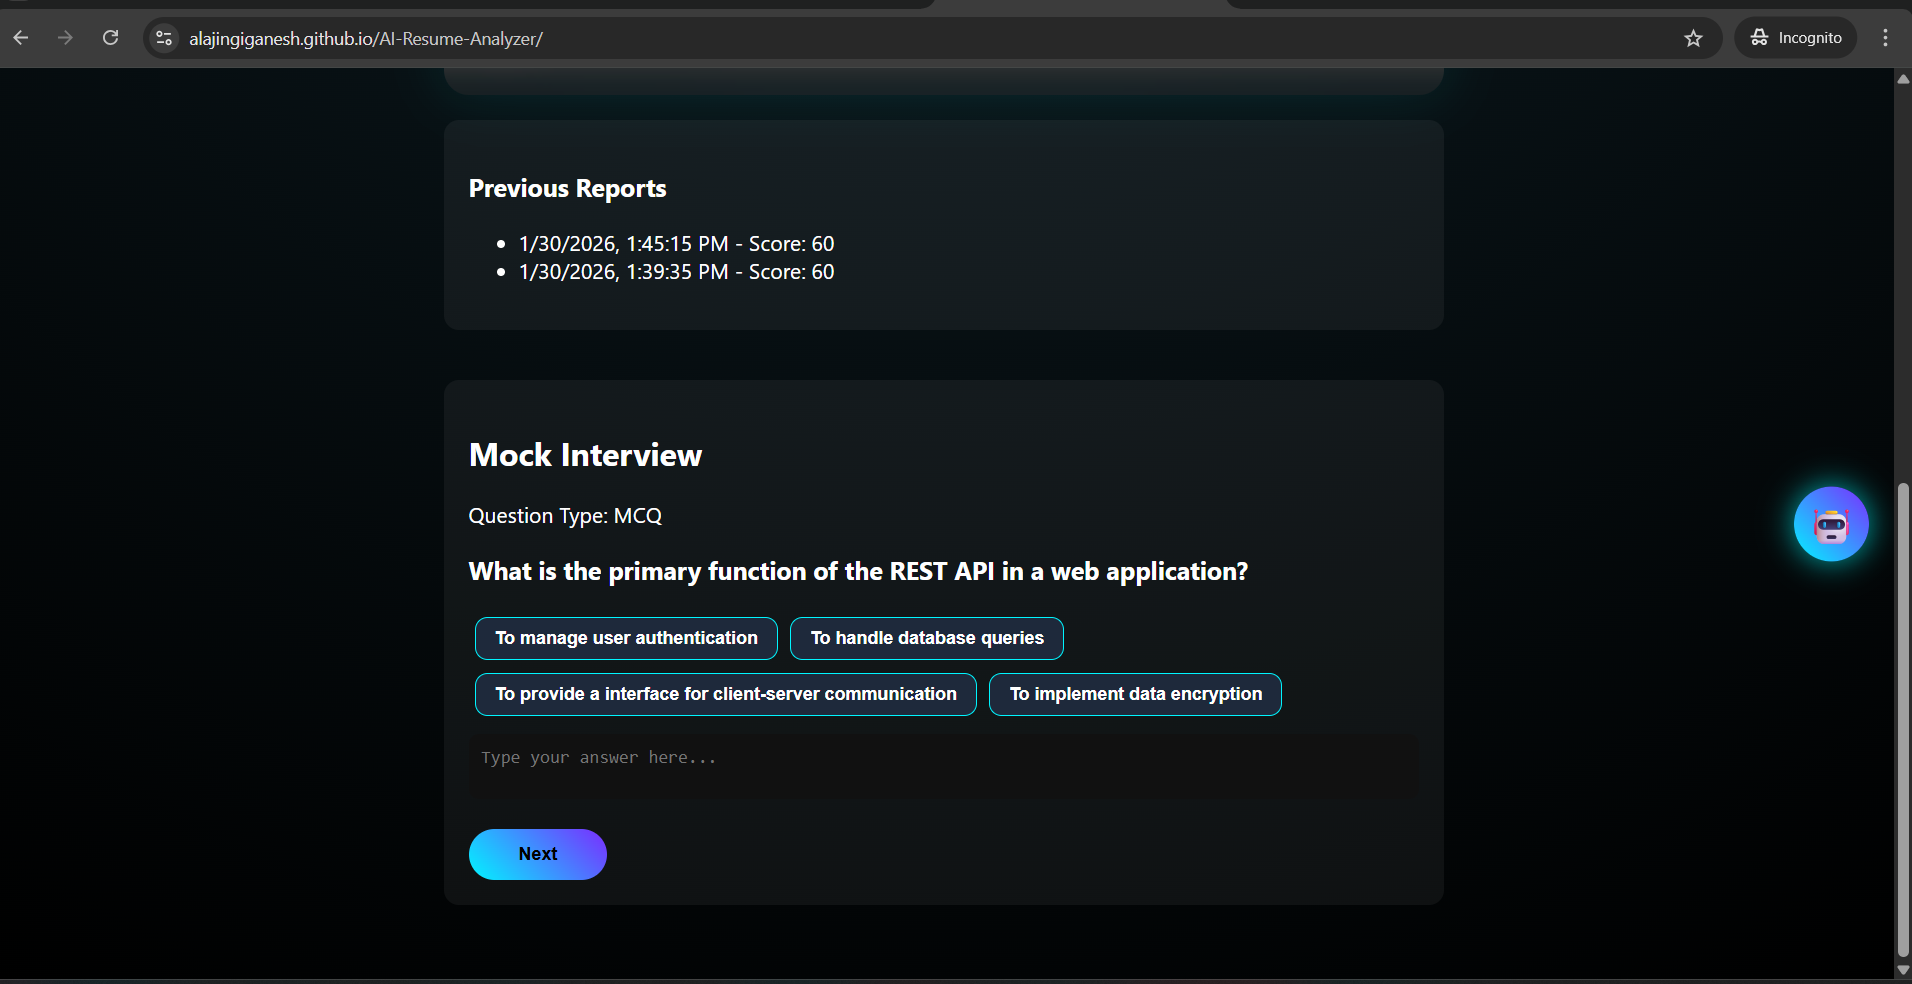Select "To implement data encryption" option
Viewport: 1912px width, 984px height.
pos(1135,694)
